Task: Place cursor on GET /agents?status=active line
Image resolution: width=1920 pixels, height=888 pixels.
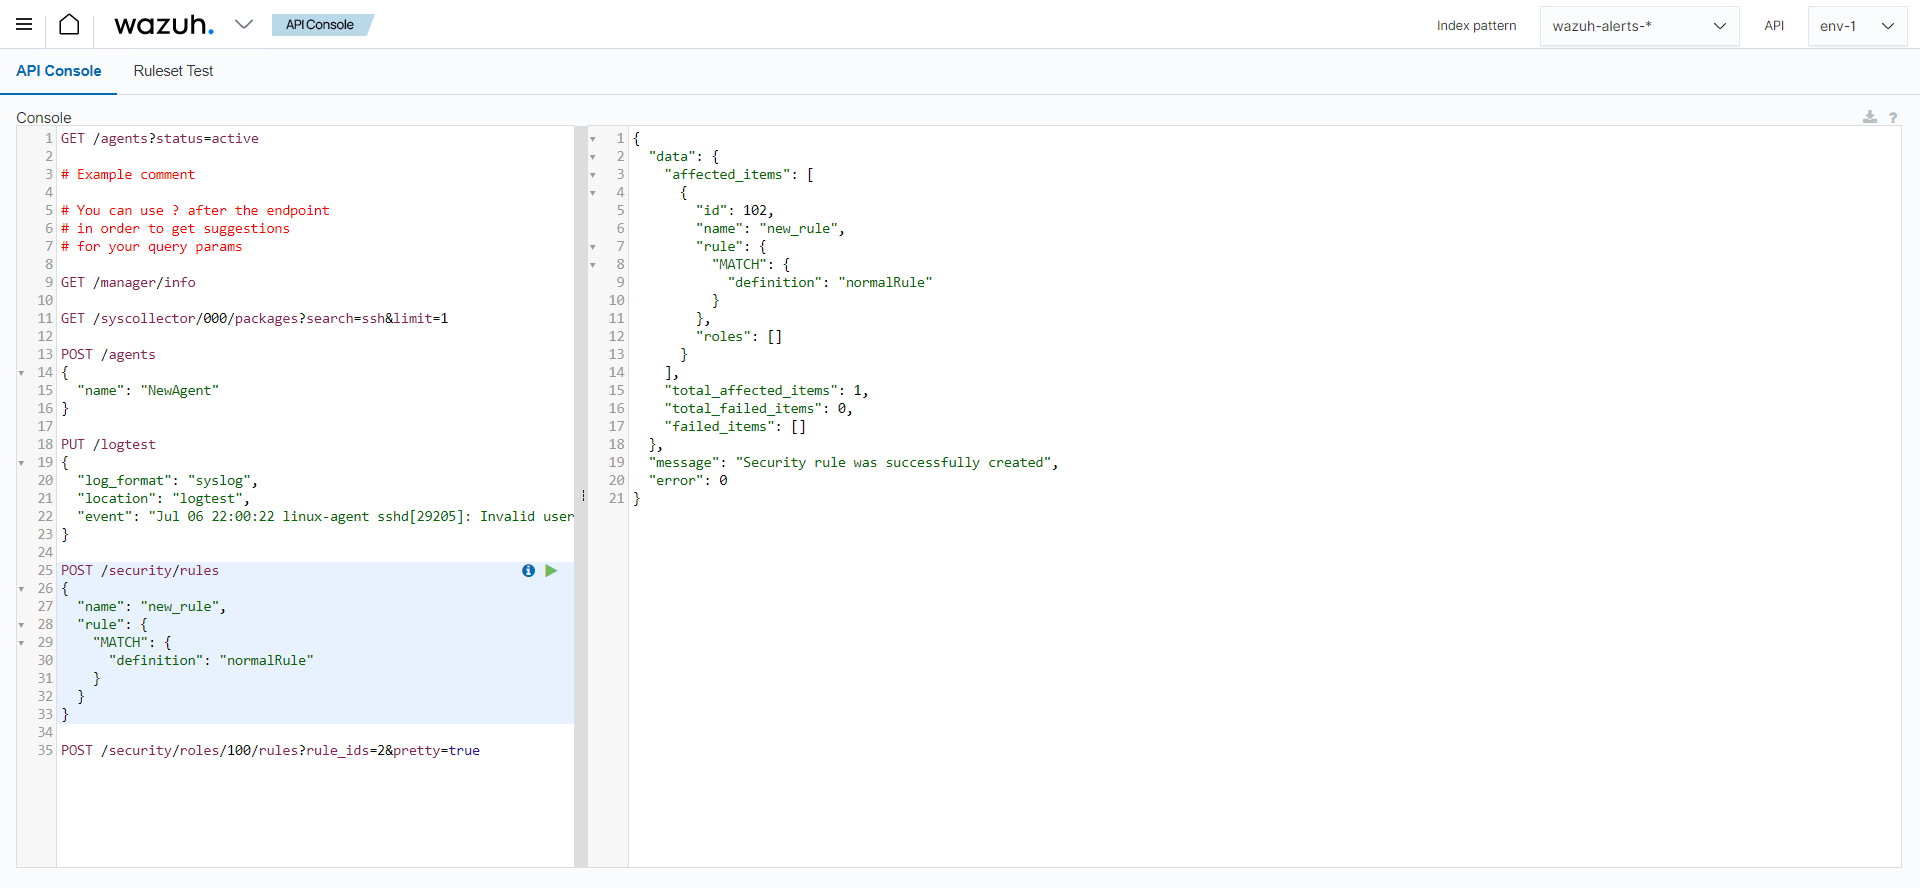Action: pos(160,139)
